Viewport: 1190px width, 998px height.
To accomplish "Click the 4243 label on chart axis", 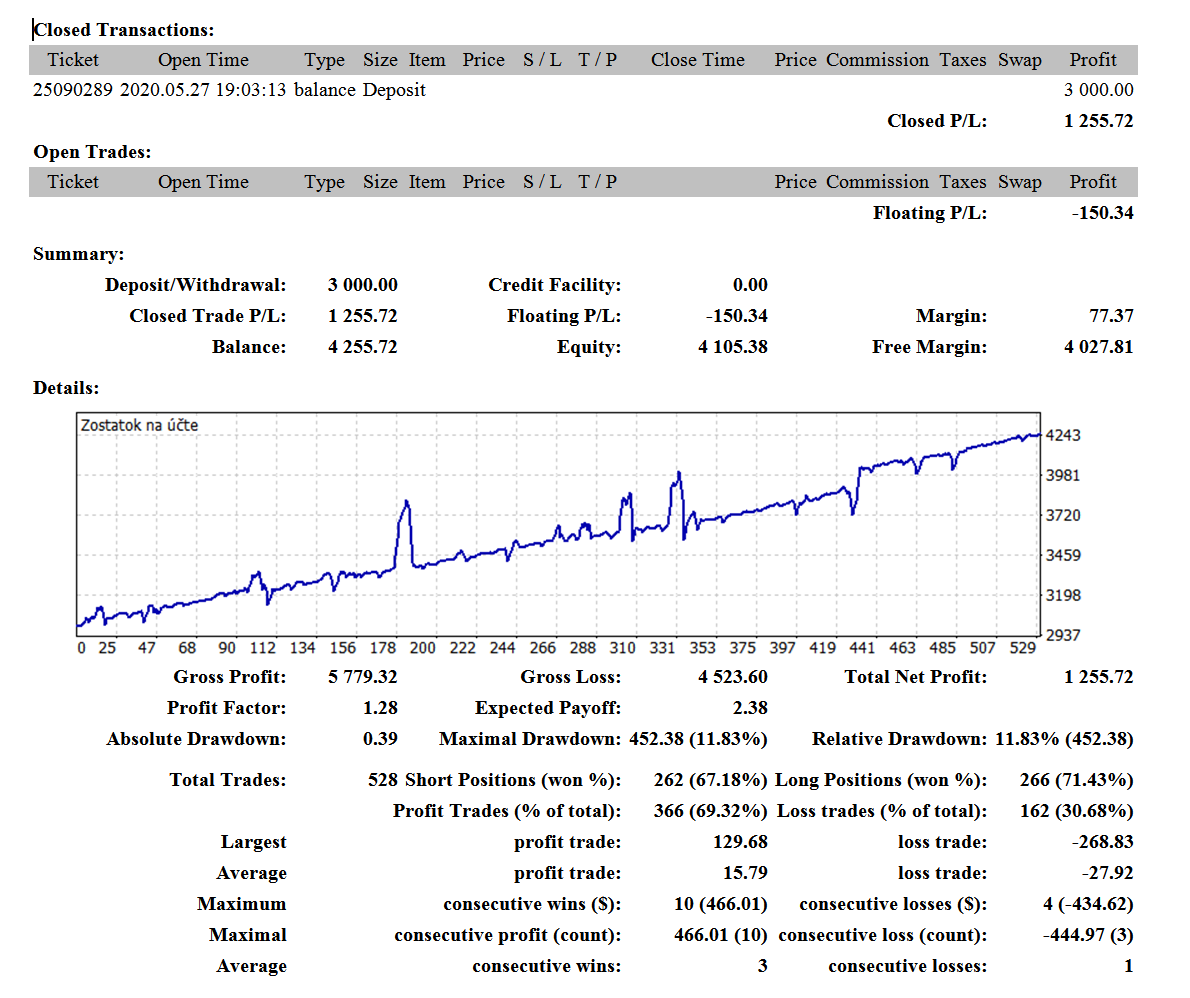I will click(1062, 436).
